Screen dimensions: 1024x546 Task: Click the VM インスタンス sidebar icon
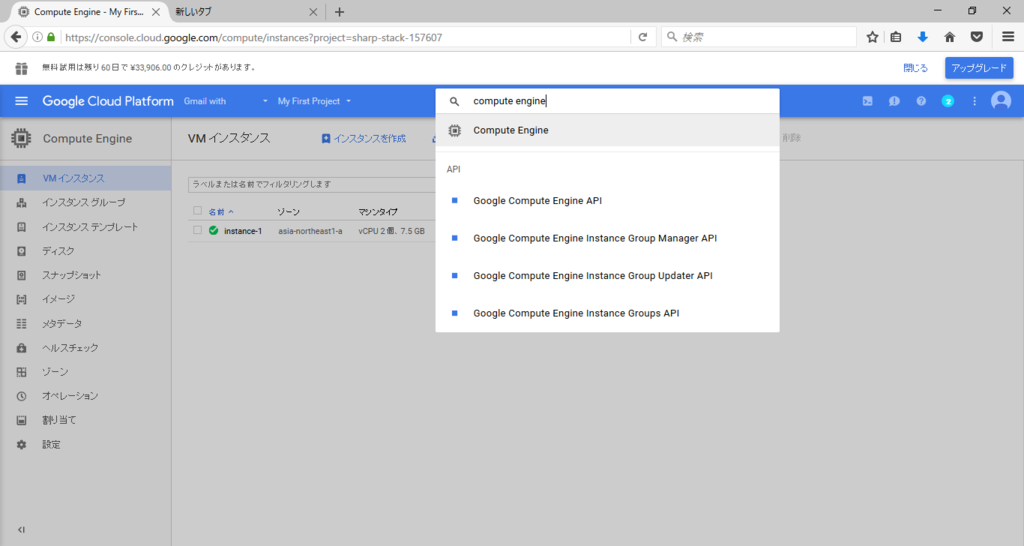22,178
